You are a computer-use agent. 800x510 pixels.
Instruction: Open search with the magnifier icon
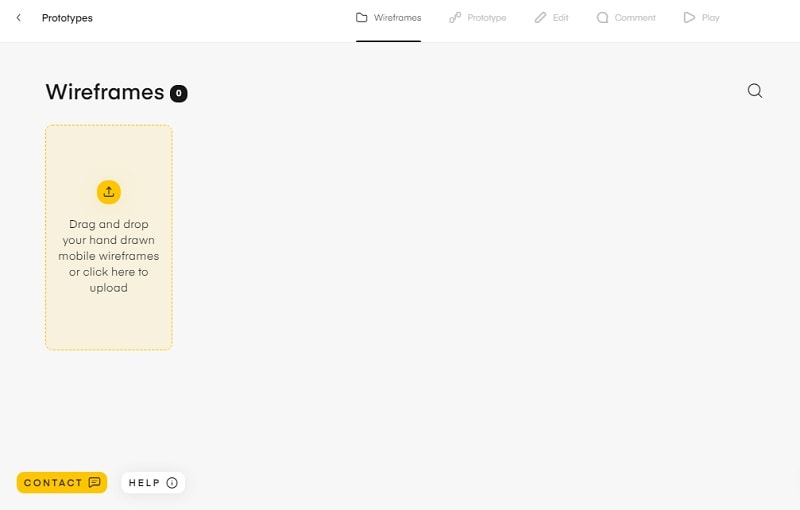(x=755, y=91)
